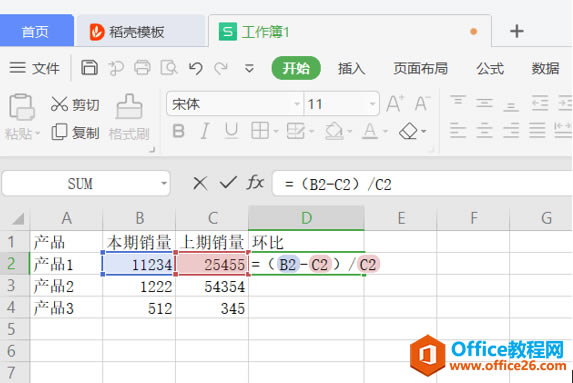
Task: Click the Save icon in quick toolbar
Action: [90, 68]
